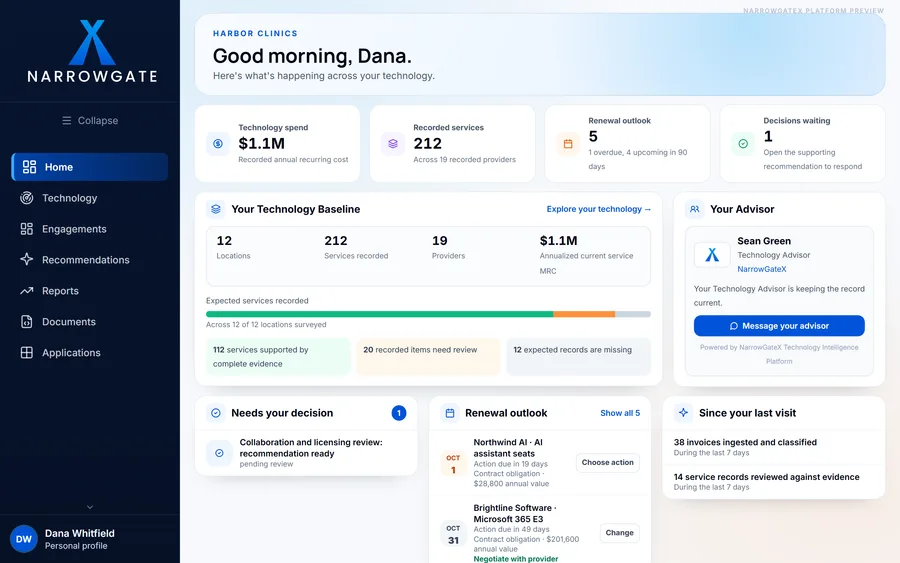The height and width of the screenshot is (563, 900).
Task: Open Collaboration and licensing review recommendation
Action: (306, 453)
